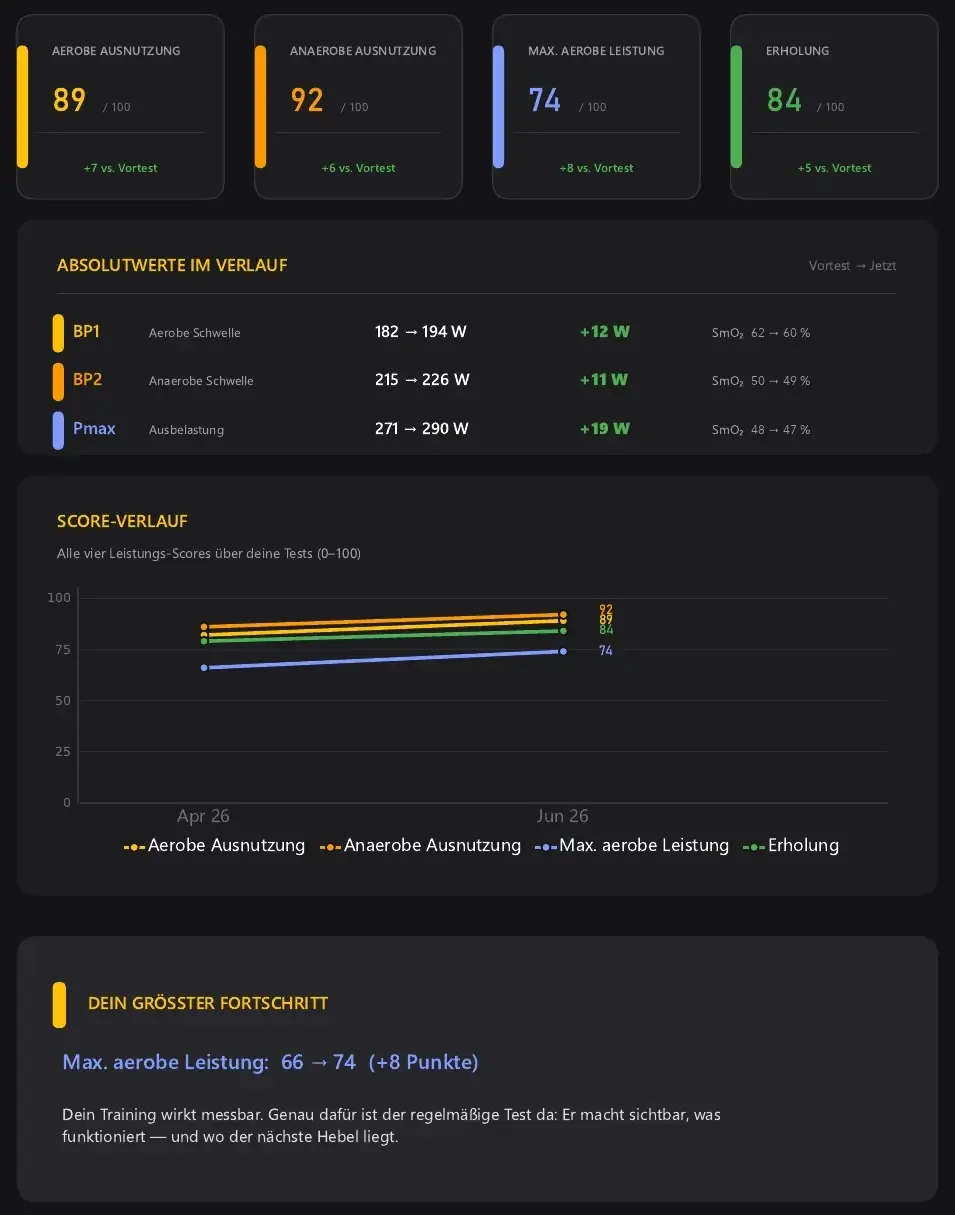Click the SmO₂ "50 → 49 %" value
This screenshot has width=955, height=1215.
click(x=780, y=381)
